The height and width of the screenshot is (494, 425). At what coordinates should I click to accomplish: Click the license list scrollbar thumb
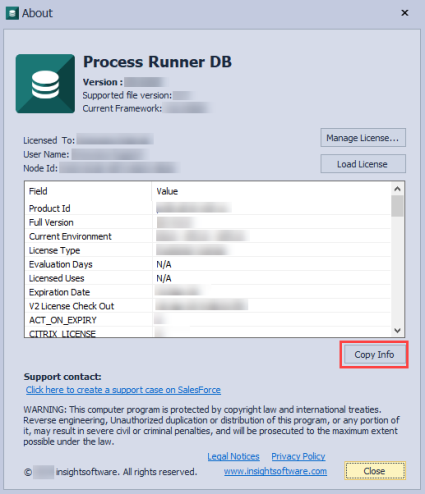tap(397, 206)
